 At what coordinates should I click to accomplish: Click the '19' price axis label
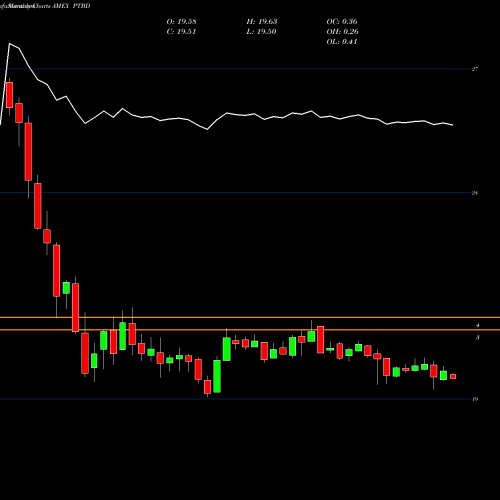click(475, 399)
